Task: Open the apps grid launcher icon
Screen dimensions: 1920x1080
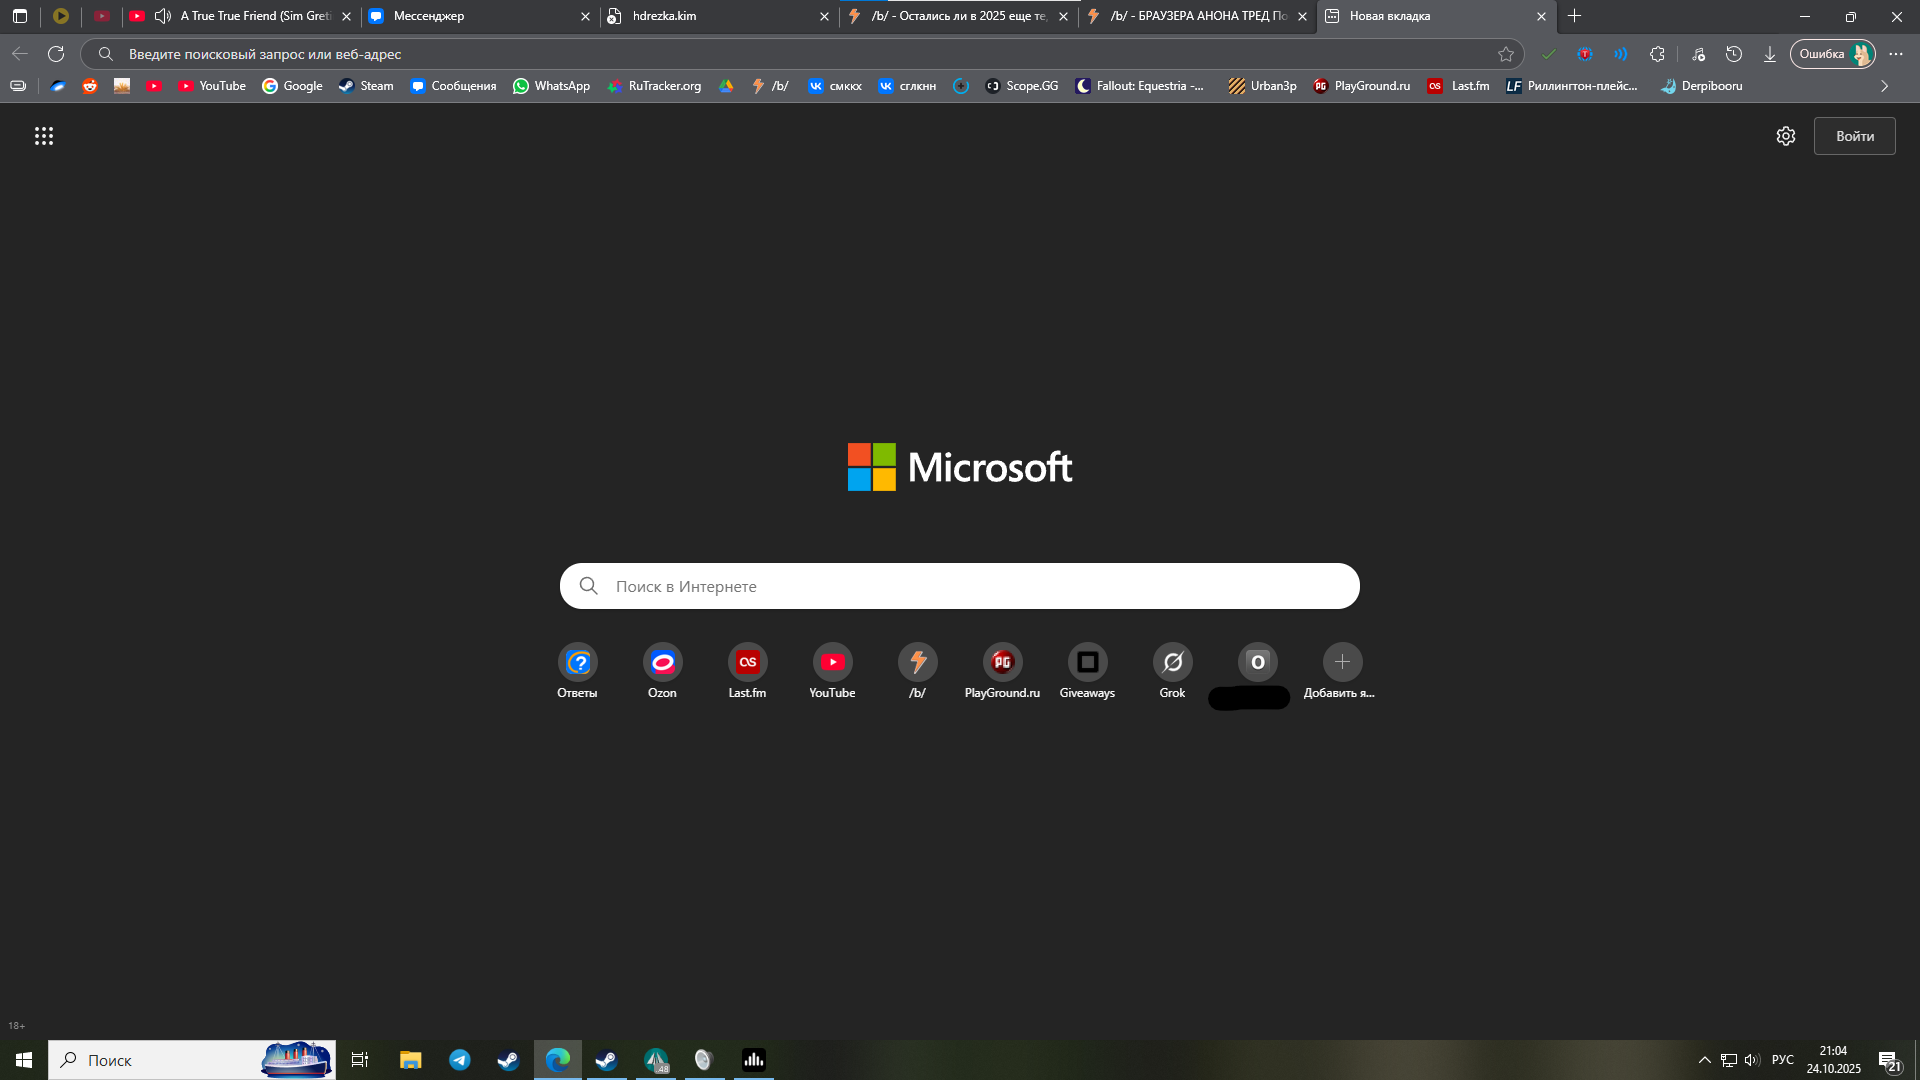Action: point(43,136)
